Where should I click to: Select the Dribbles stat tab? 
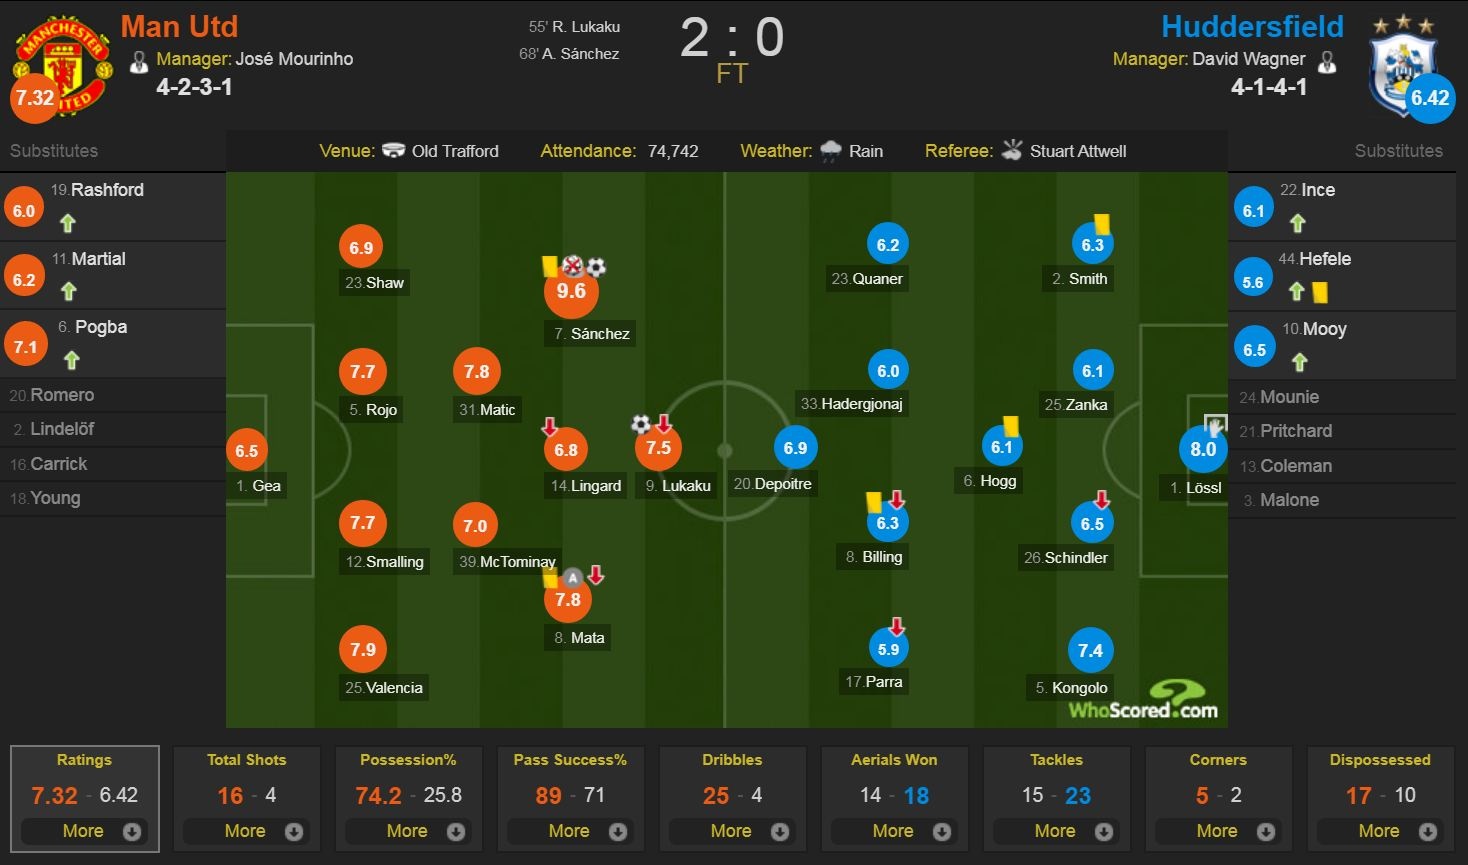coord(732,760)
